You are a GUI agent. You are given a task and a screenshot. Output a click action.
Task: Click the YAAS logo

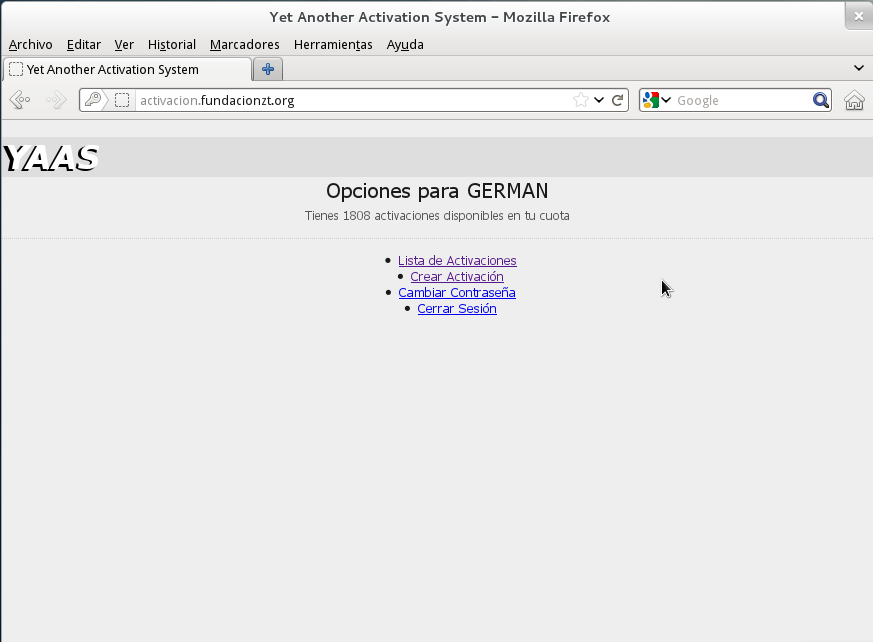pos(51,158)
